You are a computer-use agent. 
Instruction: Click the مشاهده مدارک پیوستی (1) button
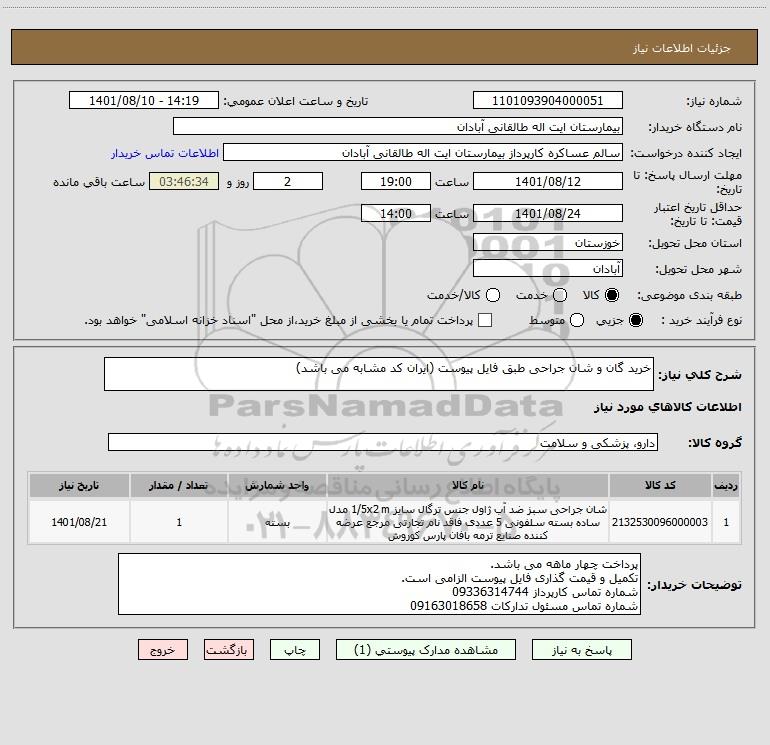point(426,650)
